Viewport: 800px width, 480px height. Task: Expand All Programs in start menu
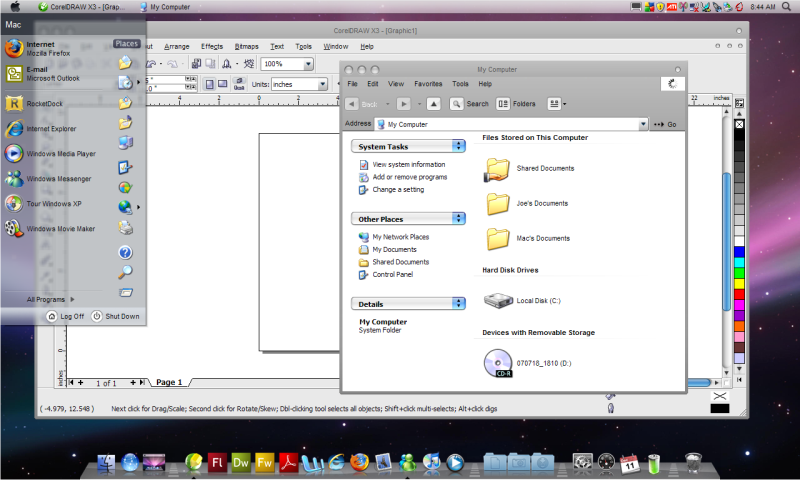coord(51,299)
